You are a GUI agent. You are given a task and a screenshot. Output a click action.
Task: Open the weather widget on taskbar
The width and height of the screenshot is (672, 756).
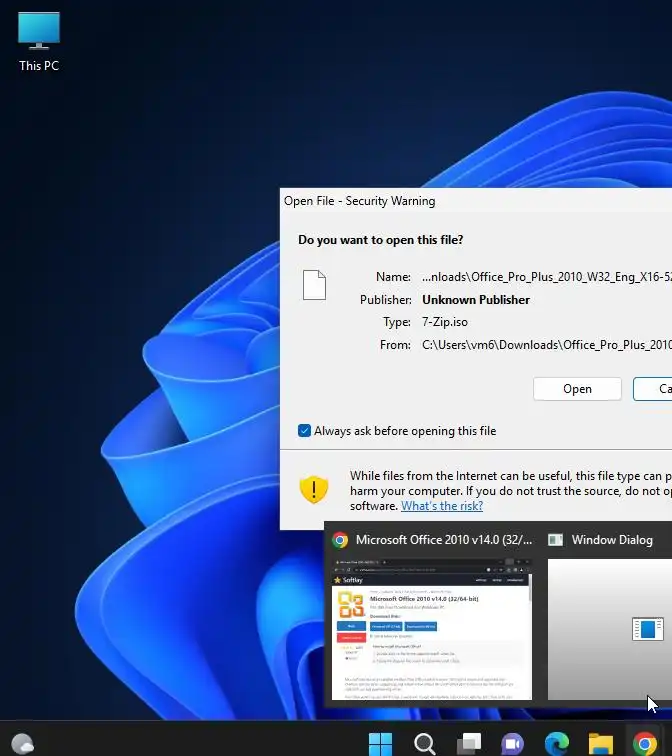tap(23, 743)
